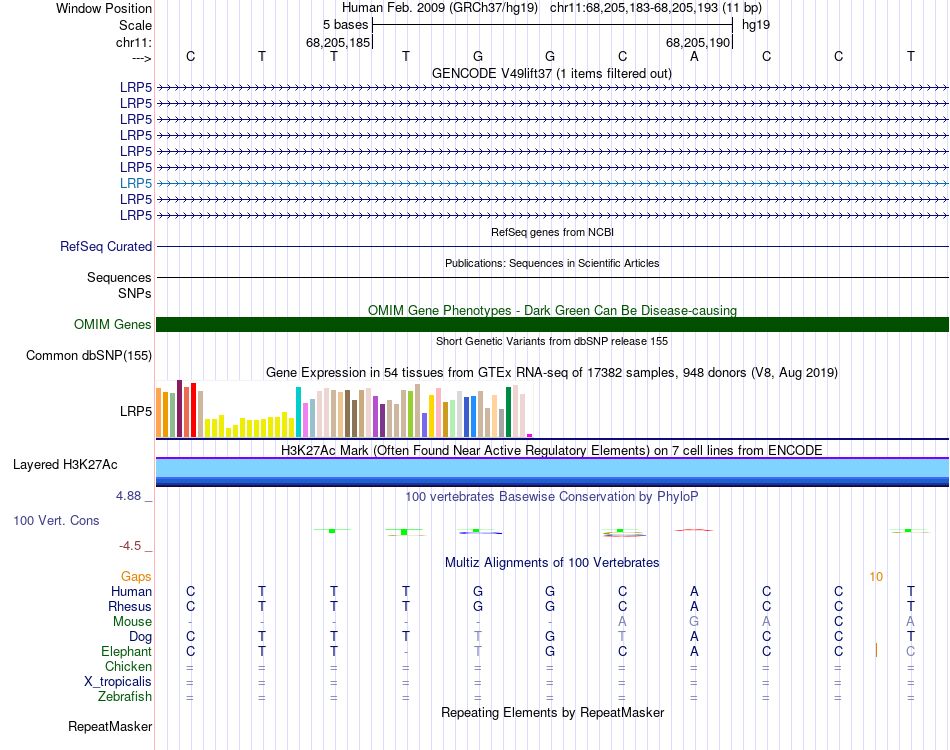
Task: Click the RepeatMasker track label
Action: (110, 726)
